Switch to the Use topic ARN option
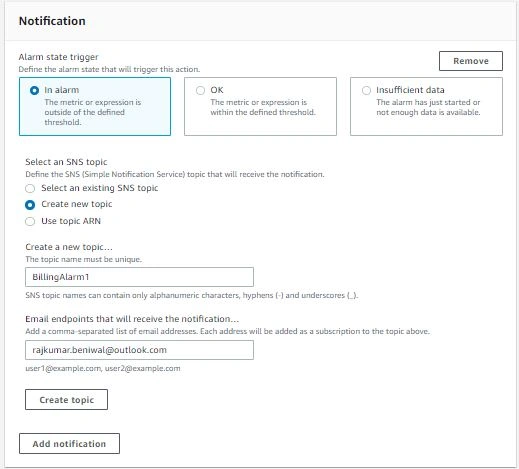The image size is (519, 469). coord(30,221)
